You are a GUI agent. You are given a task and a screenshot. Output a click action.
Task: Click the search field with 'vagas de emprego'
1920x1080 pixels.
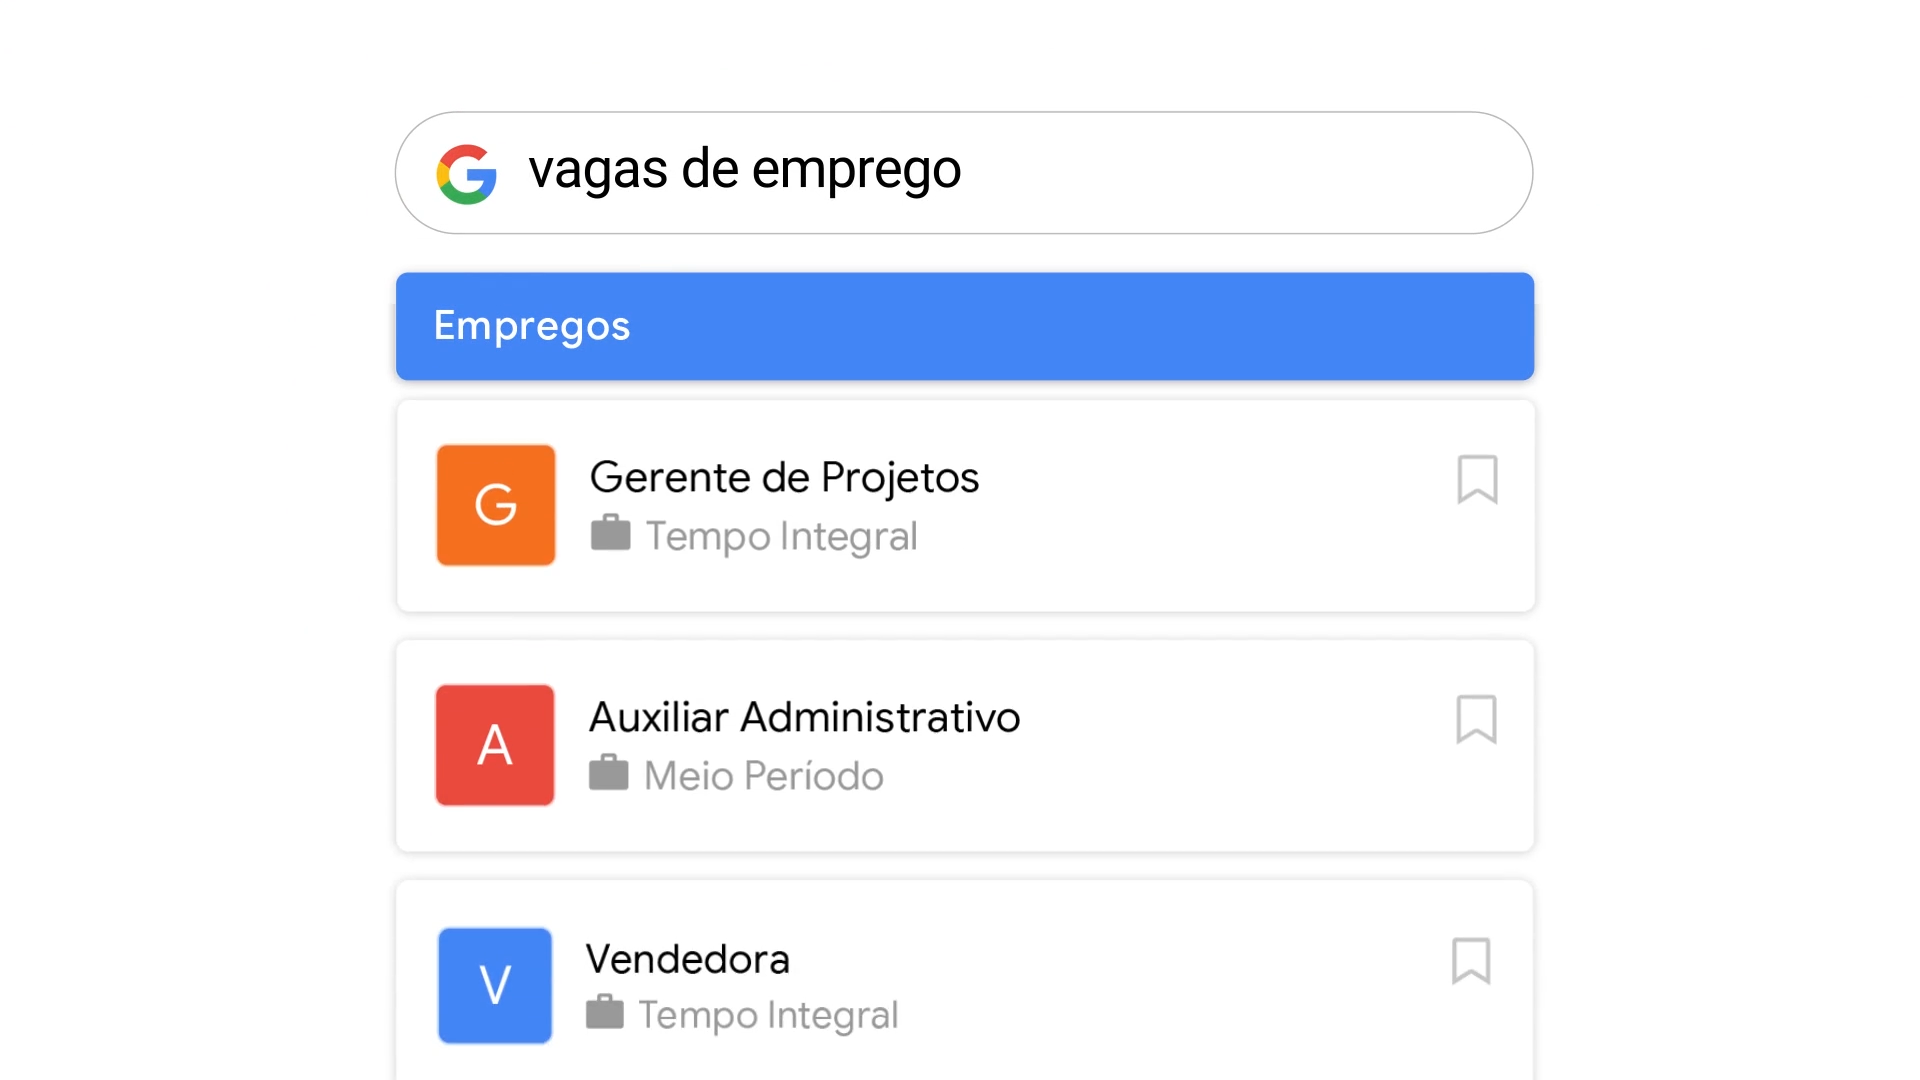[1000, 172]
